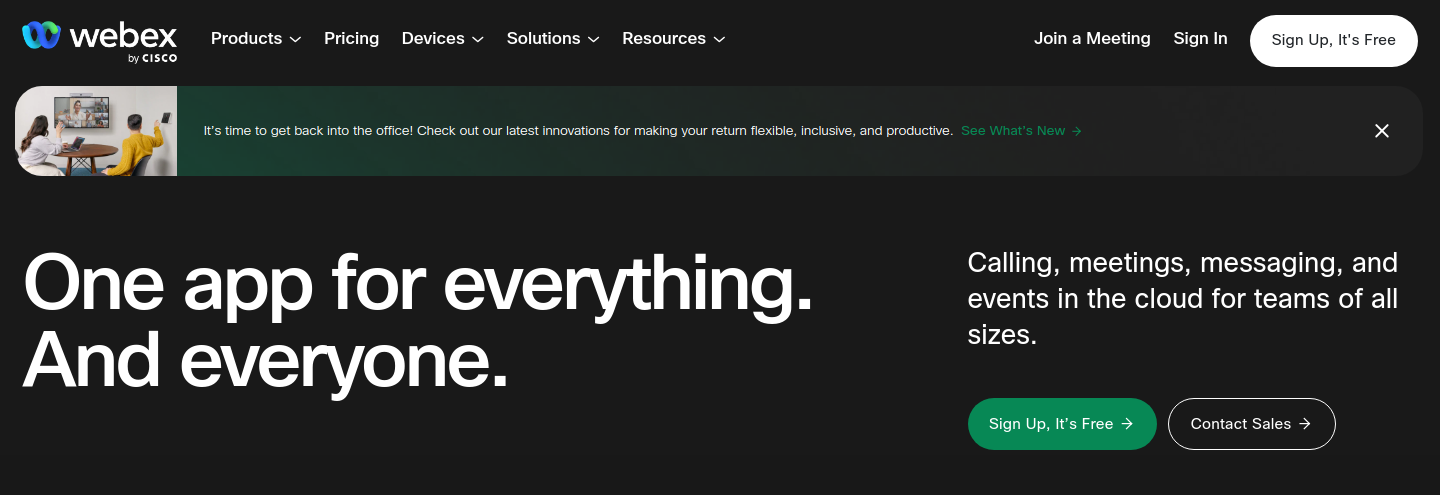Click the Contact Sales arrow icon
1440x495 pixels.
[x=1305, y=424]
